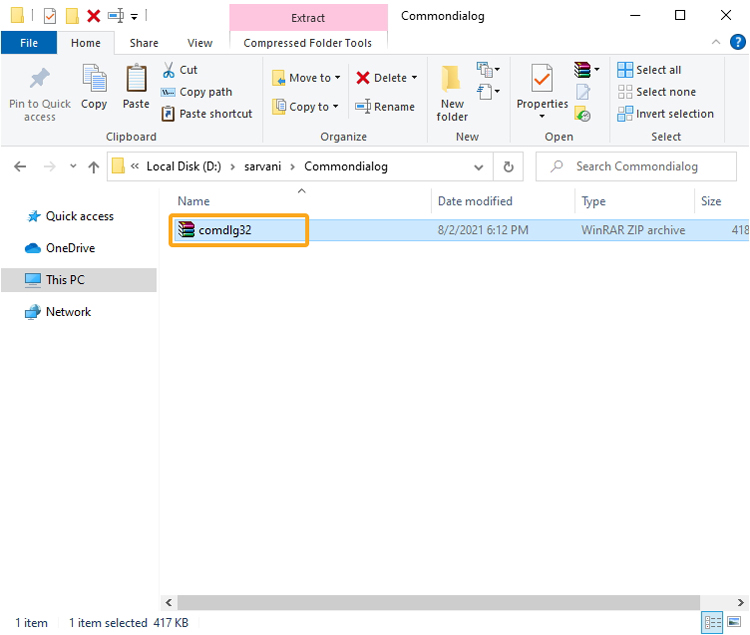Screen dimensions: 750x635
Task: Refresh the Commondialog folder view
Action: 508,166
